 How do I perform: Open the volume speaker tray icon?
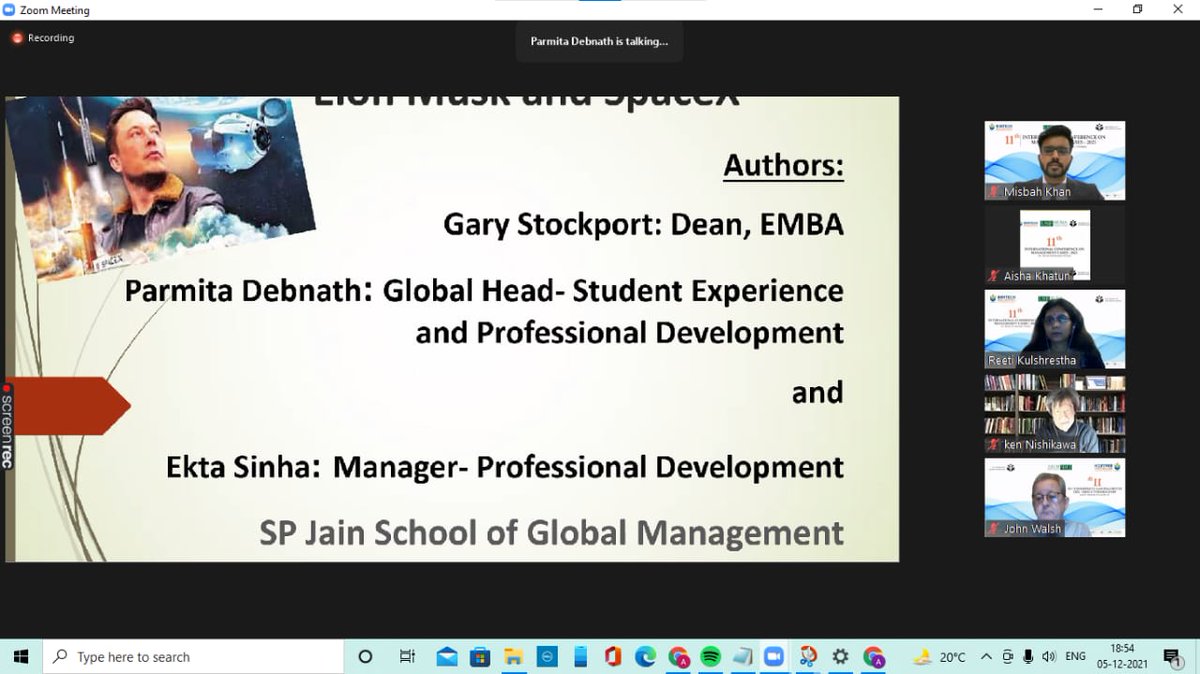pos(1047,657)
